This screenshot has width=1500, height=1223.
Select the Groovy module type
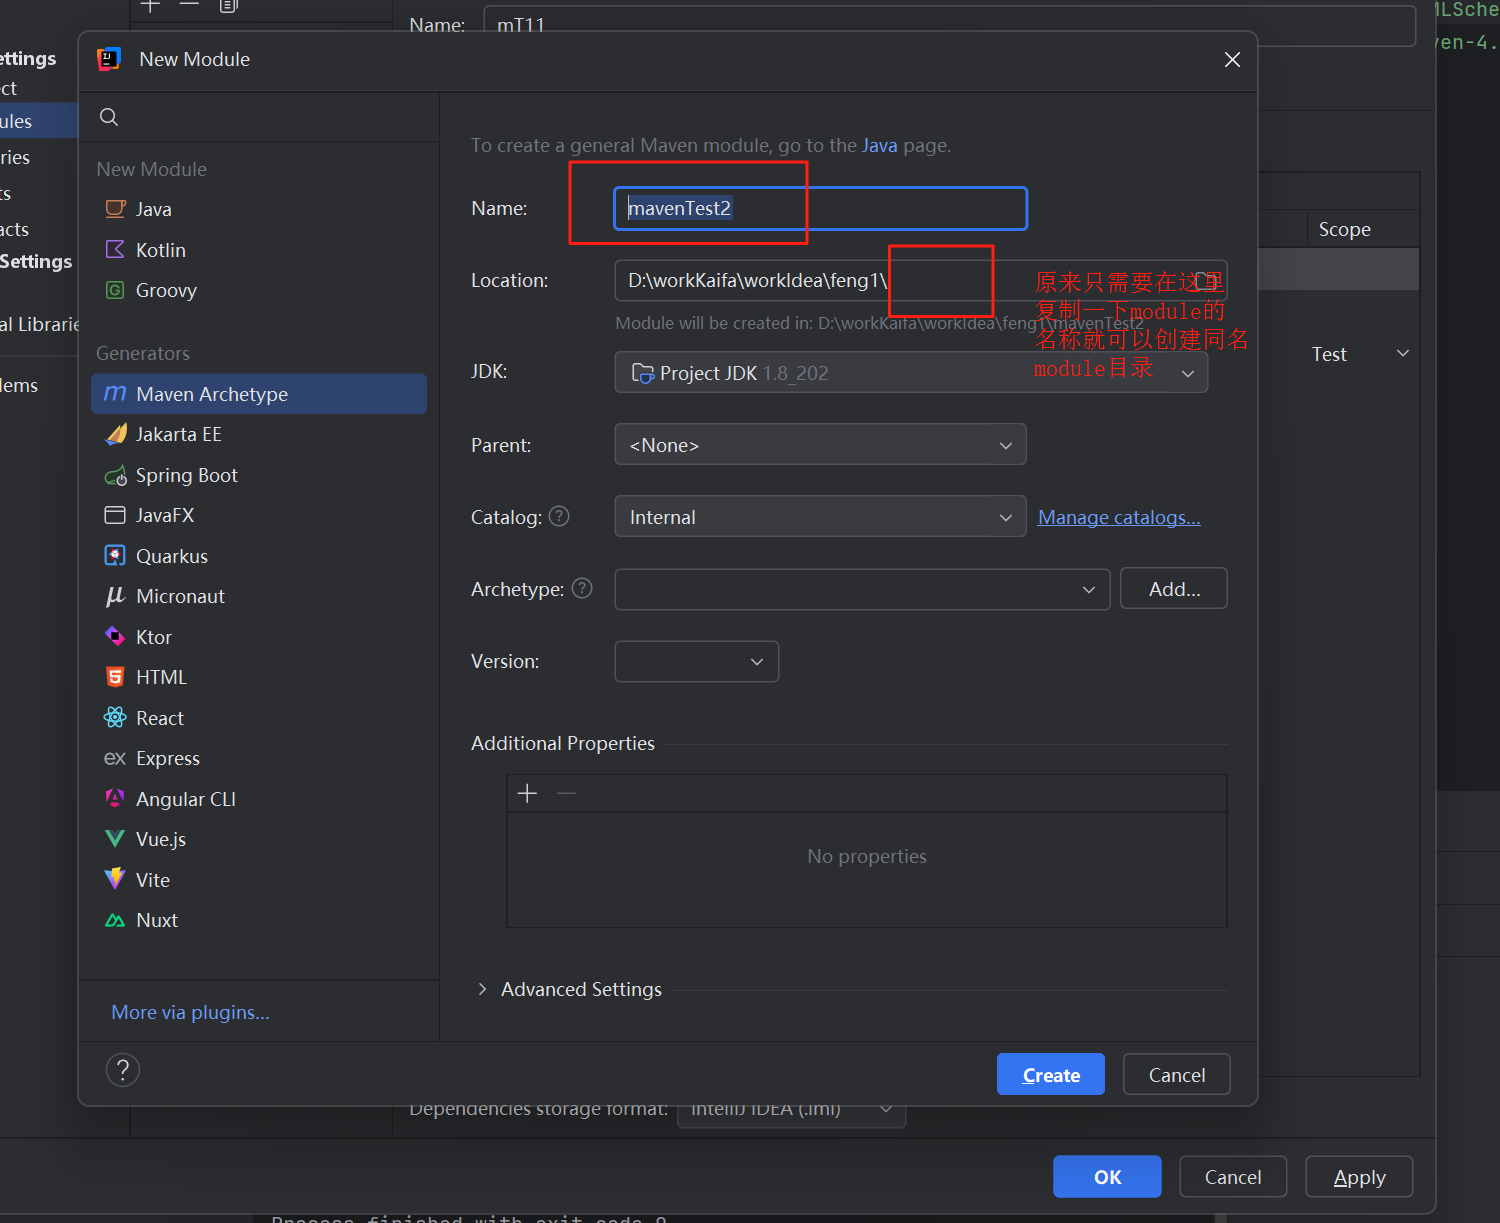(259, 290)
